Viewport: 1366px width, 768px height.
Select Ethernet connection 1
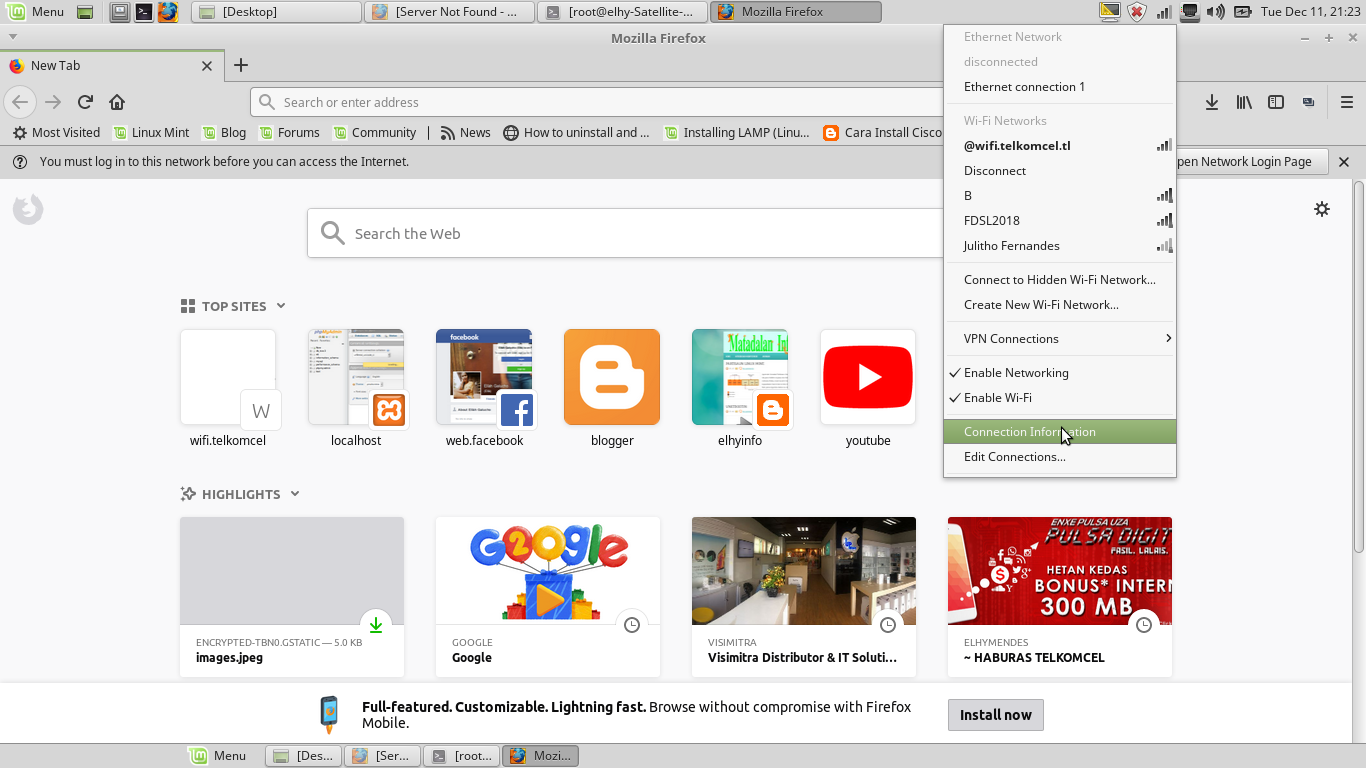[1060, 86]
